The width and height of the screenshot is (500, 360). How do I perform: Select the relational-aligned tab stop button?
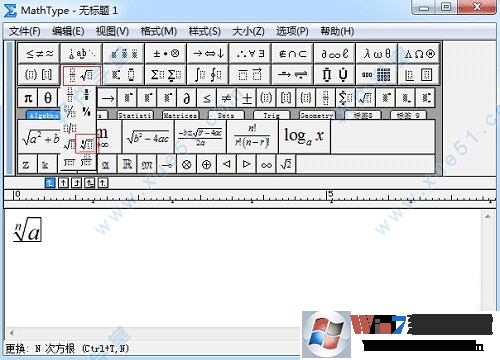pos(90,183)
